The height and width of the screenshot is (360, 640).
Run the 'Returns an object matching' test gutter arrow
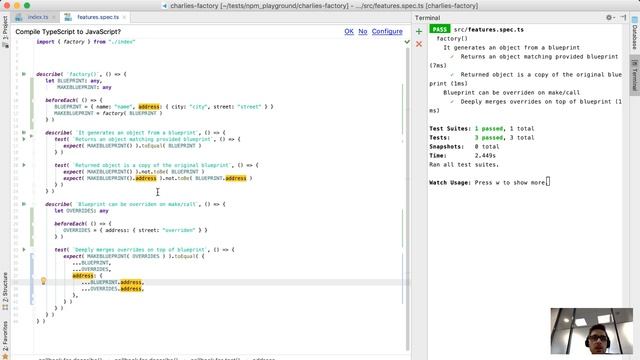pyautogui.click(x=24, y=139)
